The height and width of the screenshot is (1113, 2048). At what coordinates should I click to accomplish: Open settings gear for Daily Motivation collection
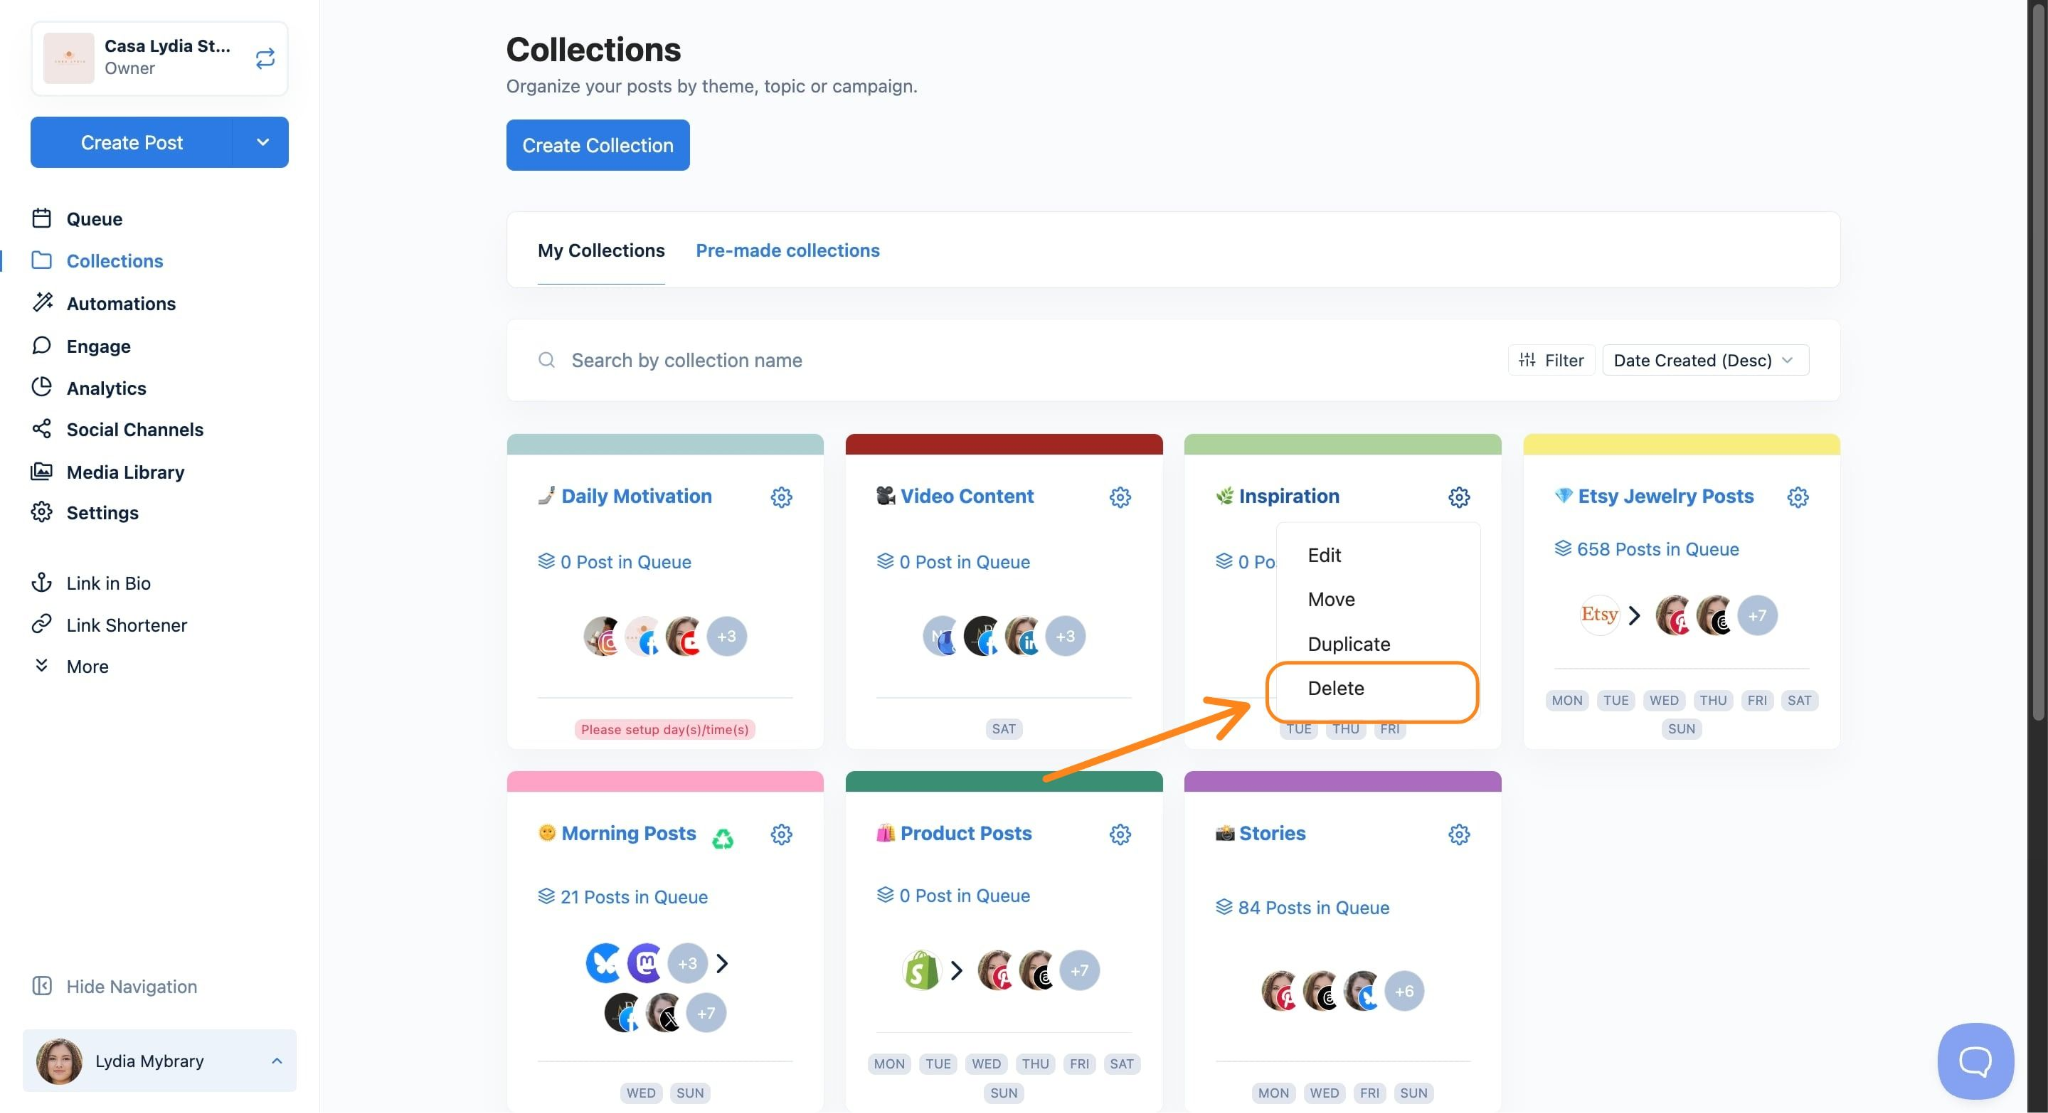781,497
